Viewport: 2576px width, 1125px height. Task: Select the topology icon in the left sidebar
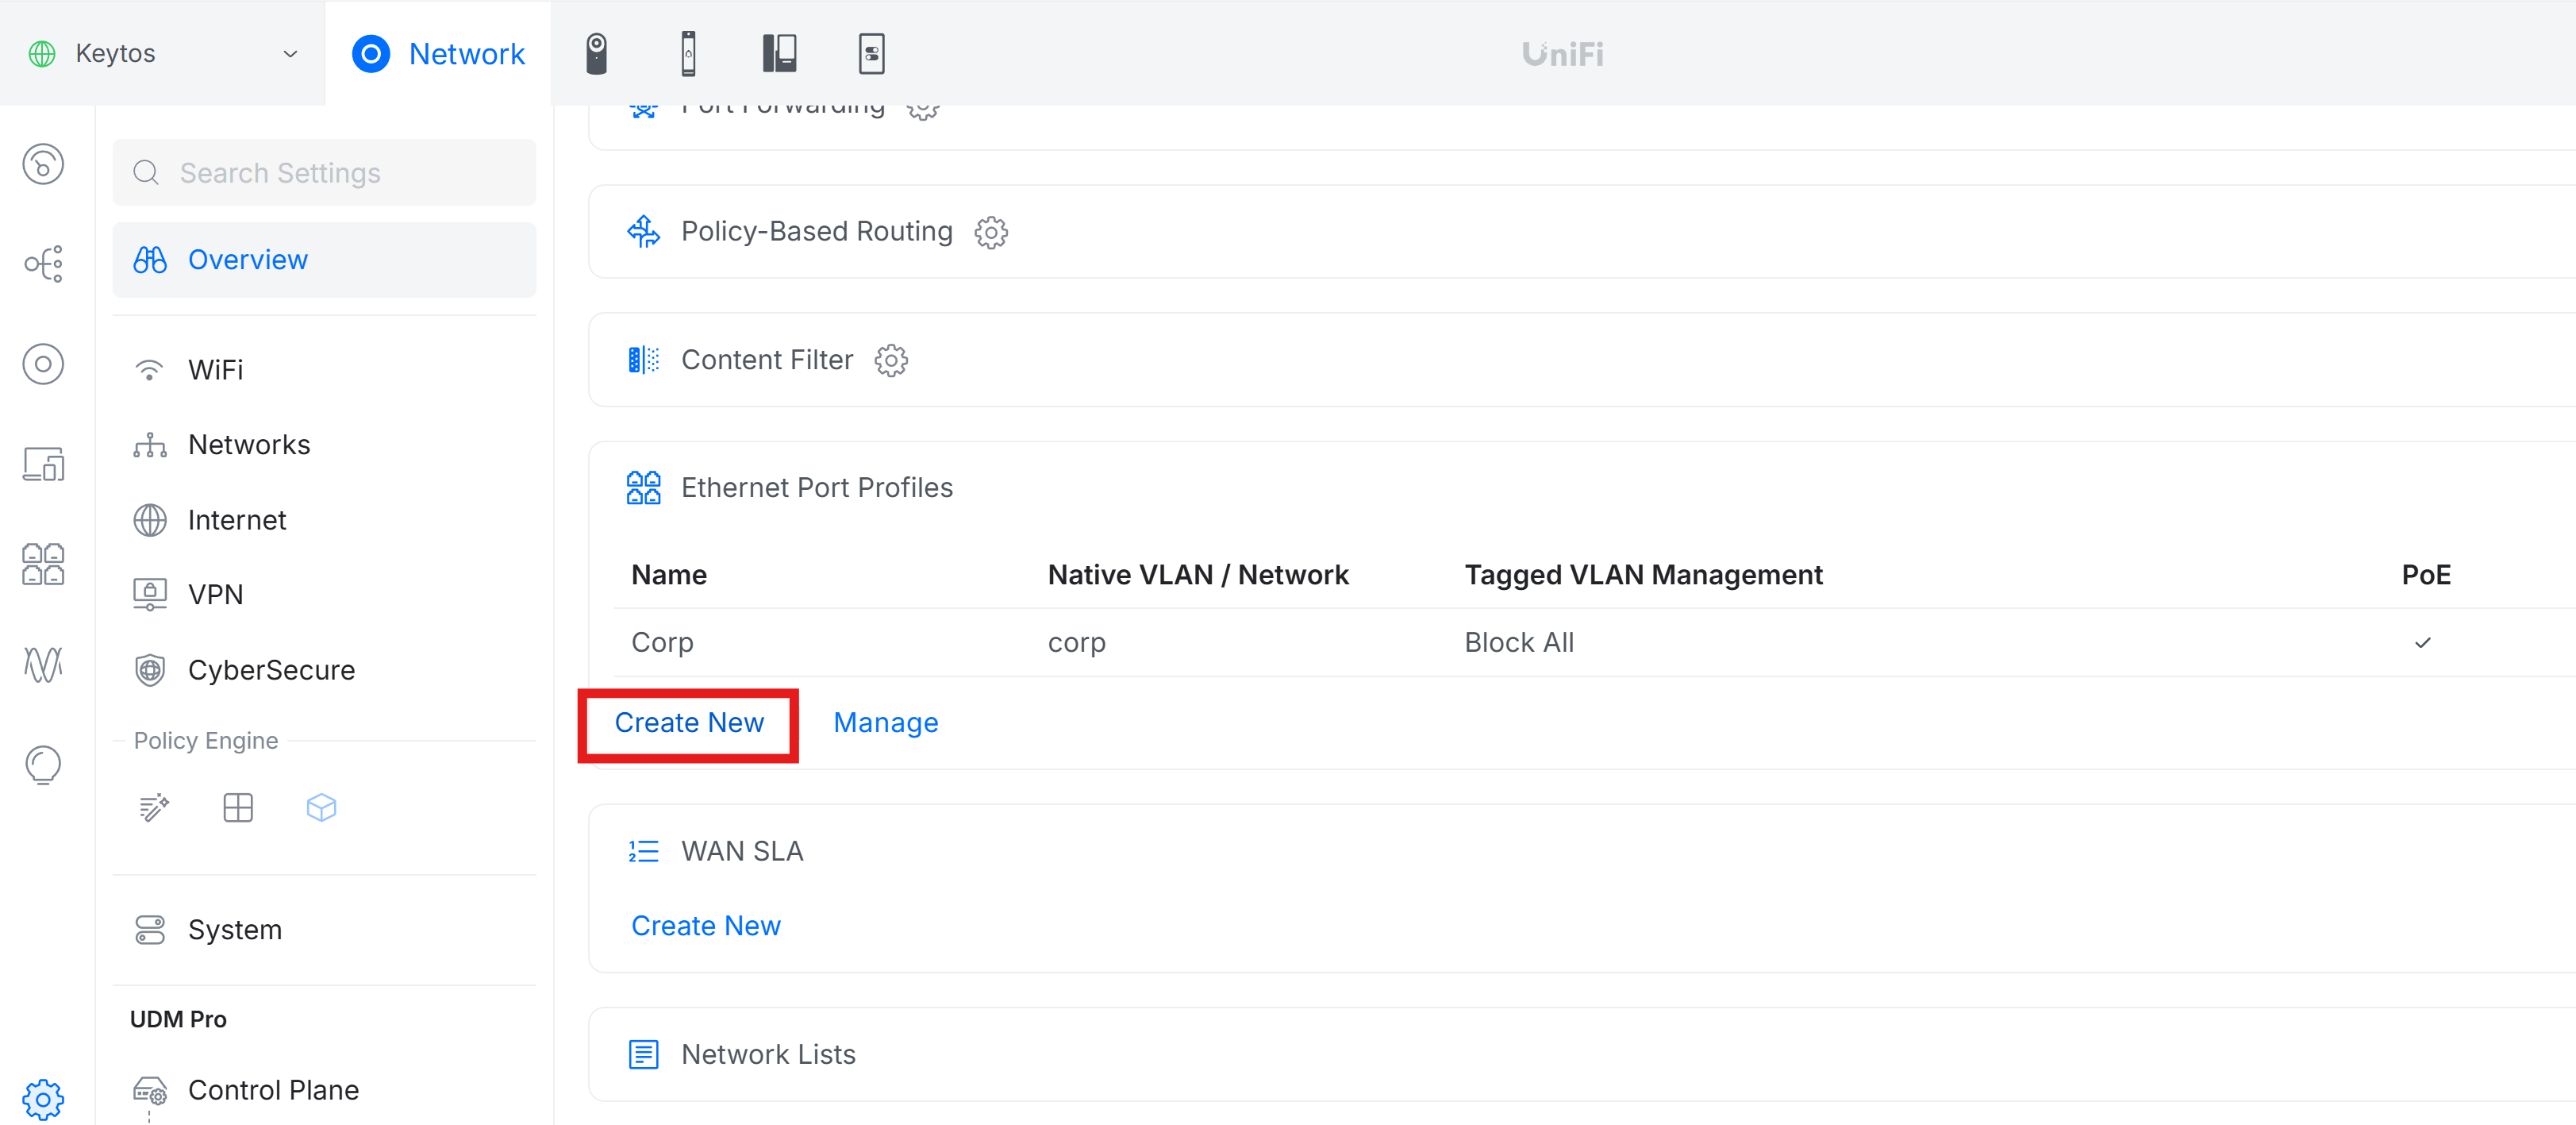(x=44, y=264)
